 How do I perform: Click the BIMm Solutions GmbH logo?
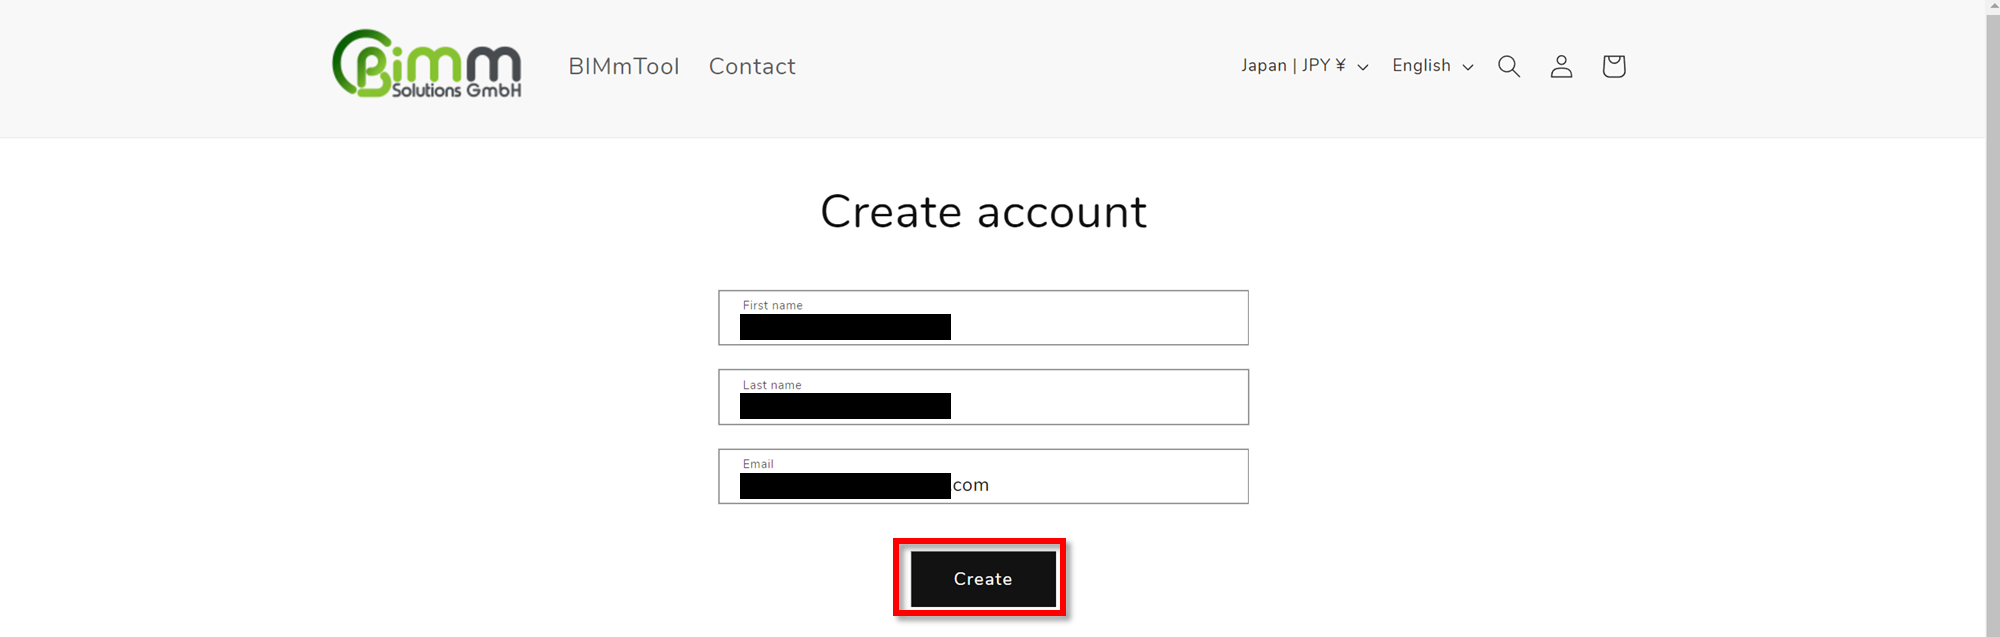tap(427, 64)
